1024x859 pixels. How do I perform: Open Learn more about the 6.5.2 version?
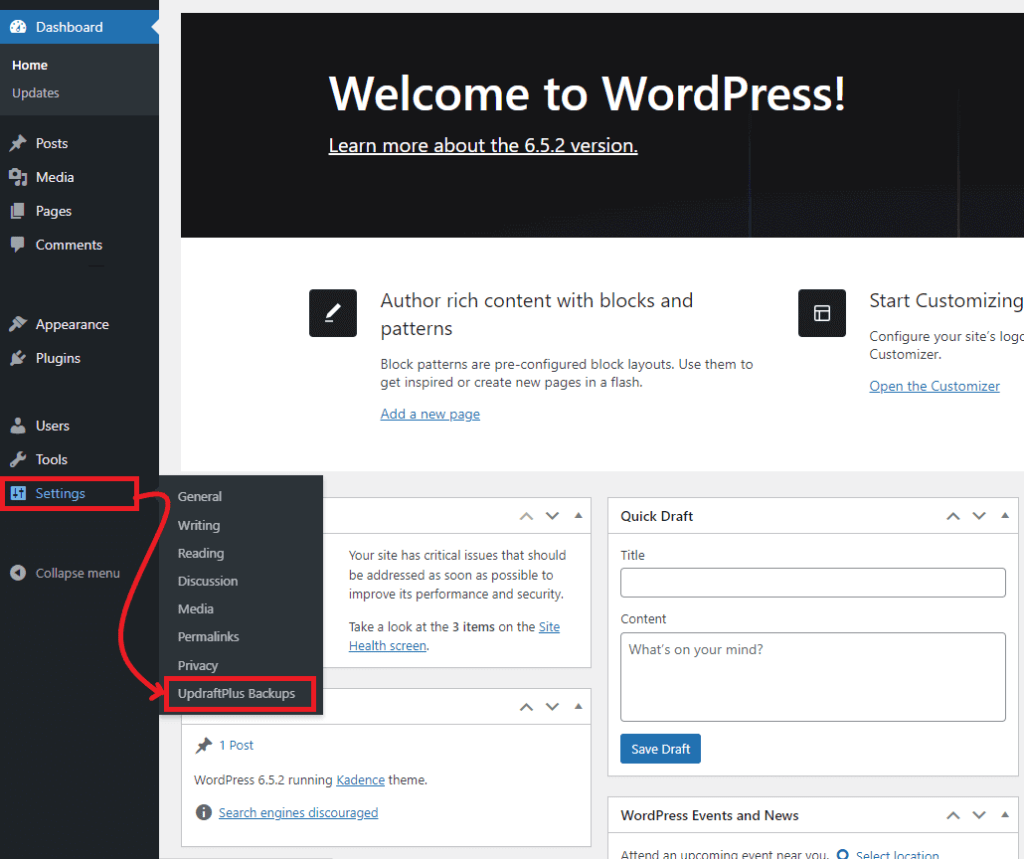(x=483, y=145)
